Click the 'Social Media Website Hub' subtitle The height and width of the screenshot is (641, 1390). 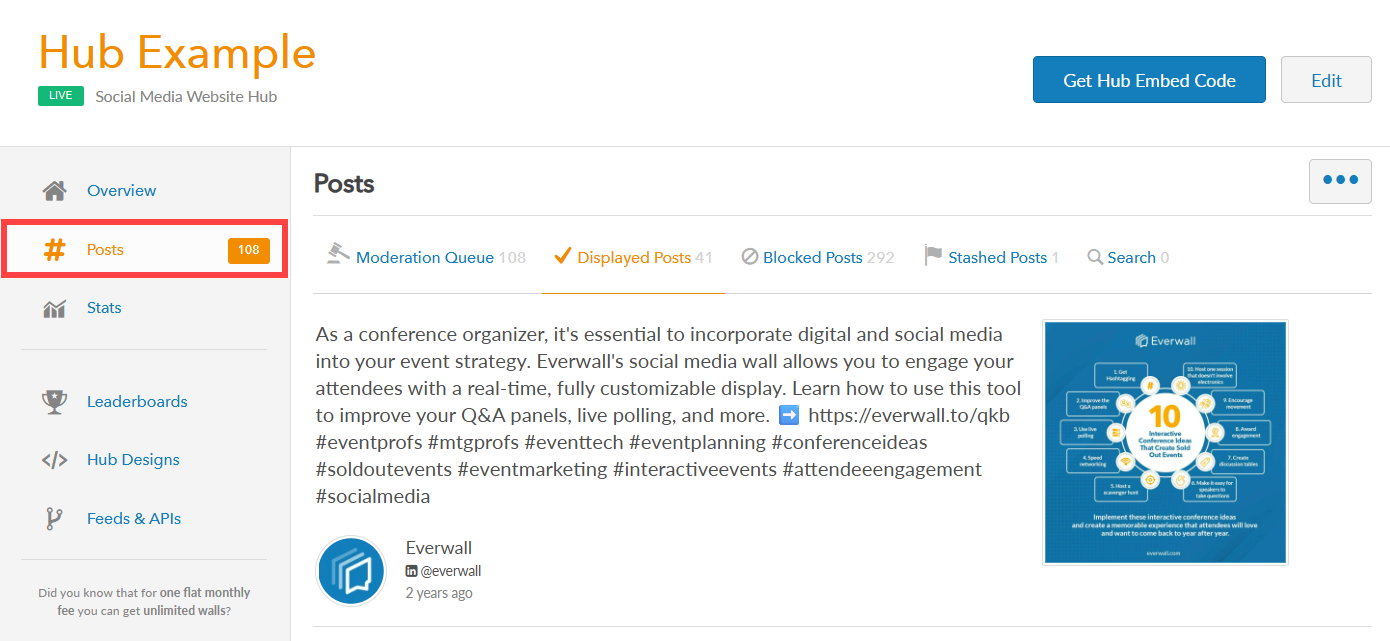pos(186,97)
